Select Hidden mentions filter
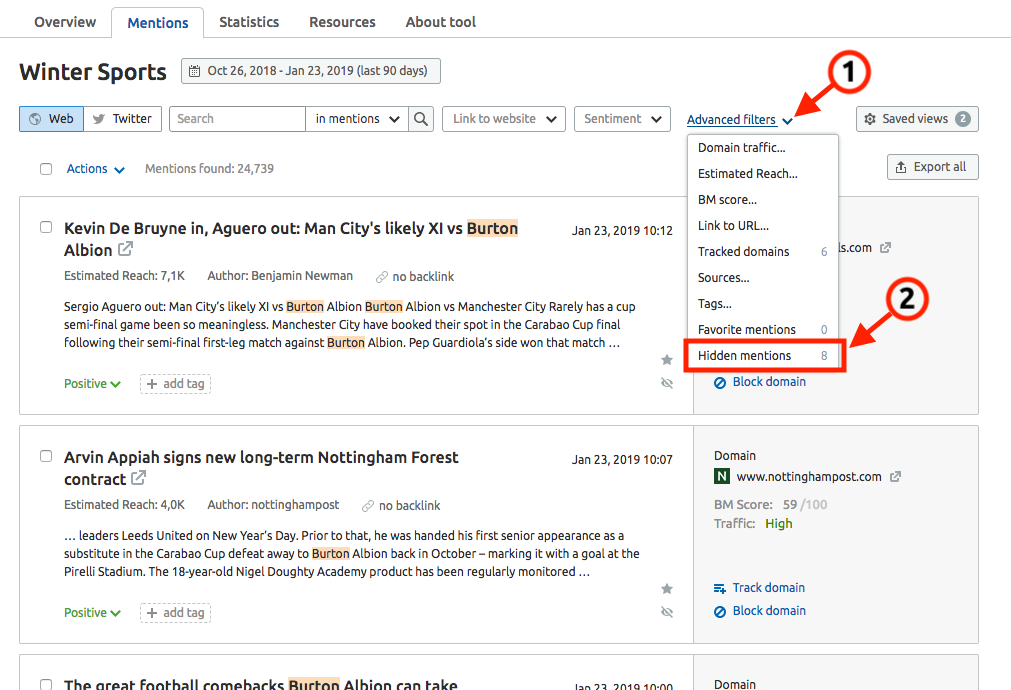 pos(764,356)
